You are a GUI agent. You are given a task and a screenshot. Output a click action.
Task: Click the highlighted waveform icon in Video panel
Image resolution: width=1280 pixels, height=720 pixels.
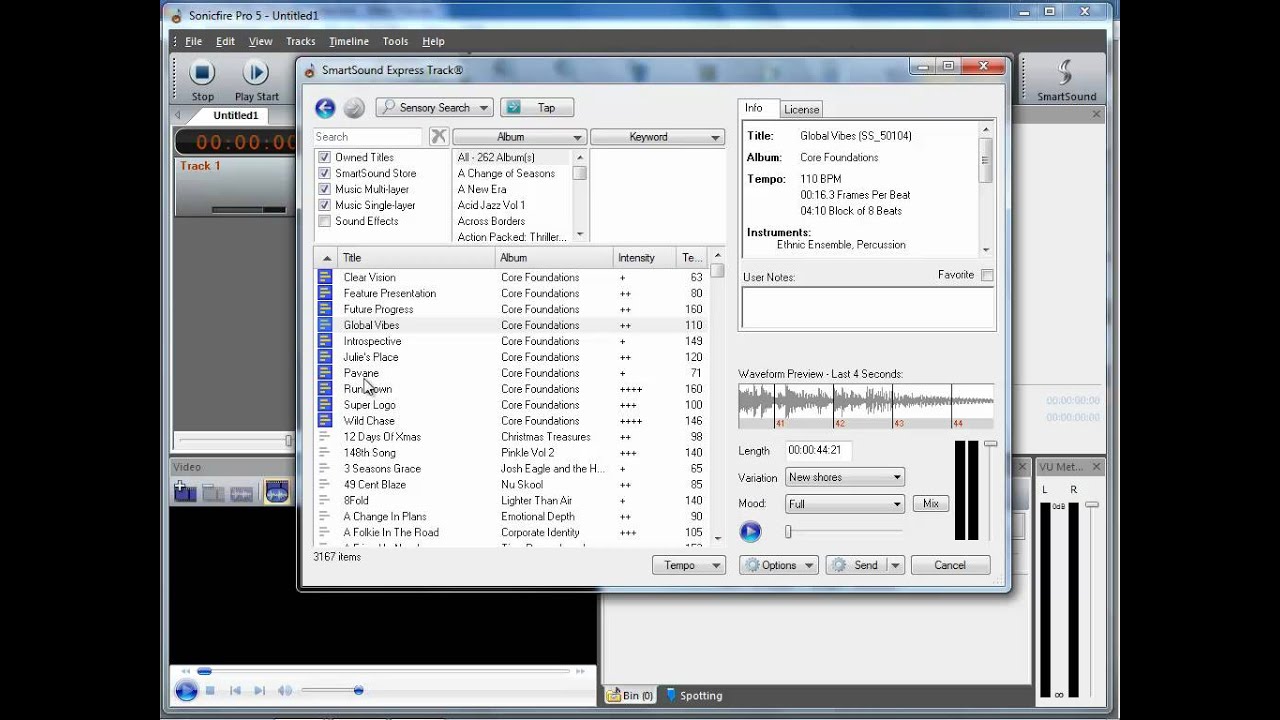tap(276, 492)
